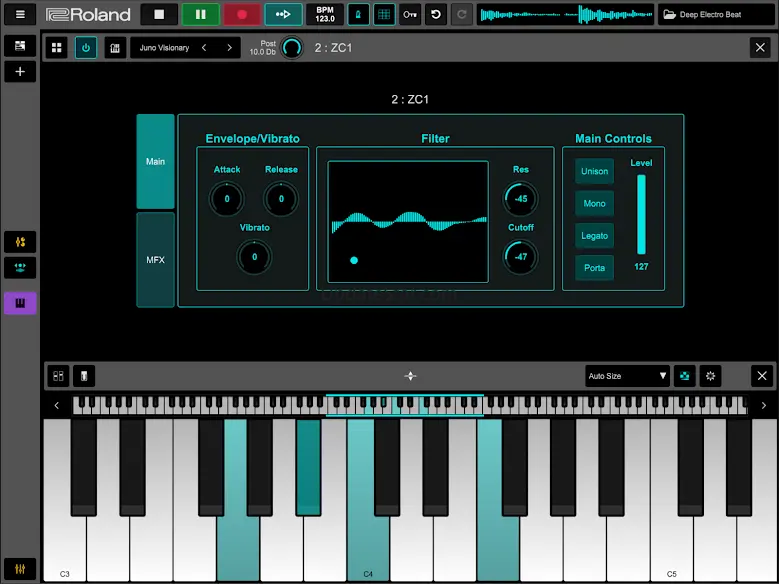This screenshot has width=779, height=584.
Task: Add a new track with plus icon
Action: point(20,72)
